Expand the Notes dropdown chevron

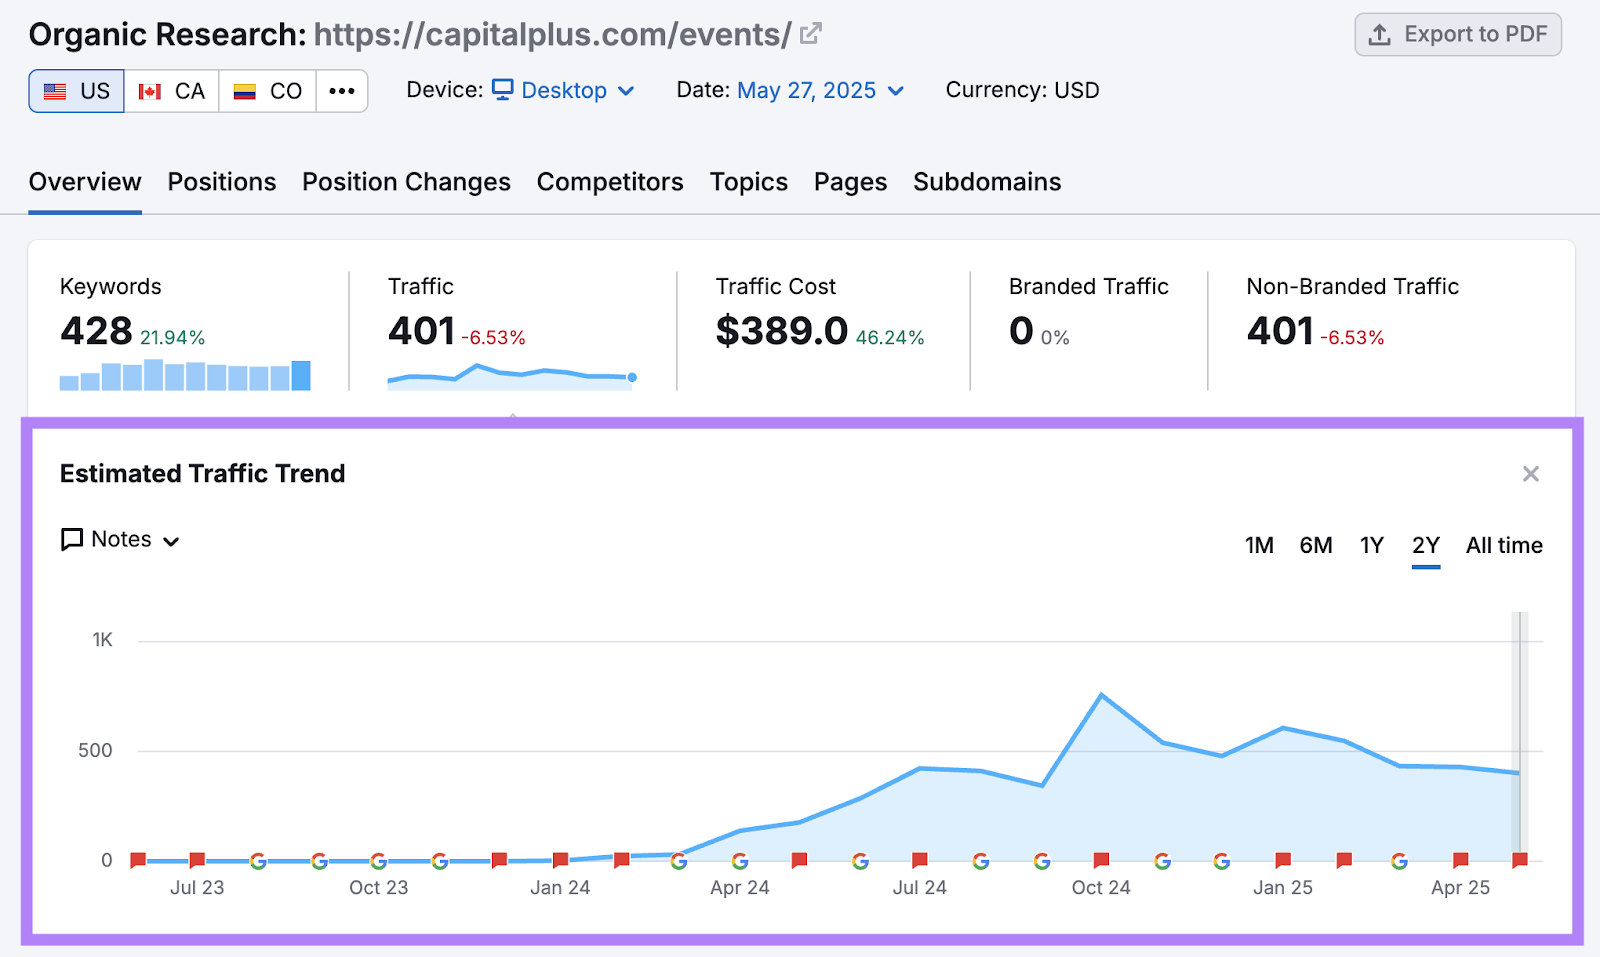pyautogui.click(x=172, y=541)
